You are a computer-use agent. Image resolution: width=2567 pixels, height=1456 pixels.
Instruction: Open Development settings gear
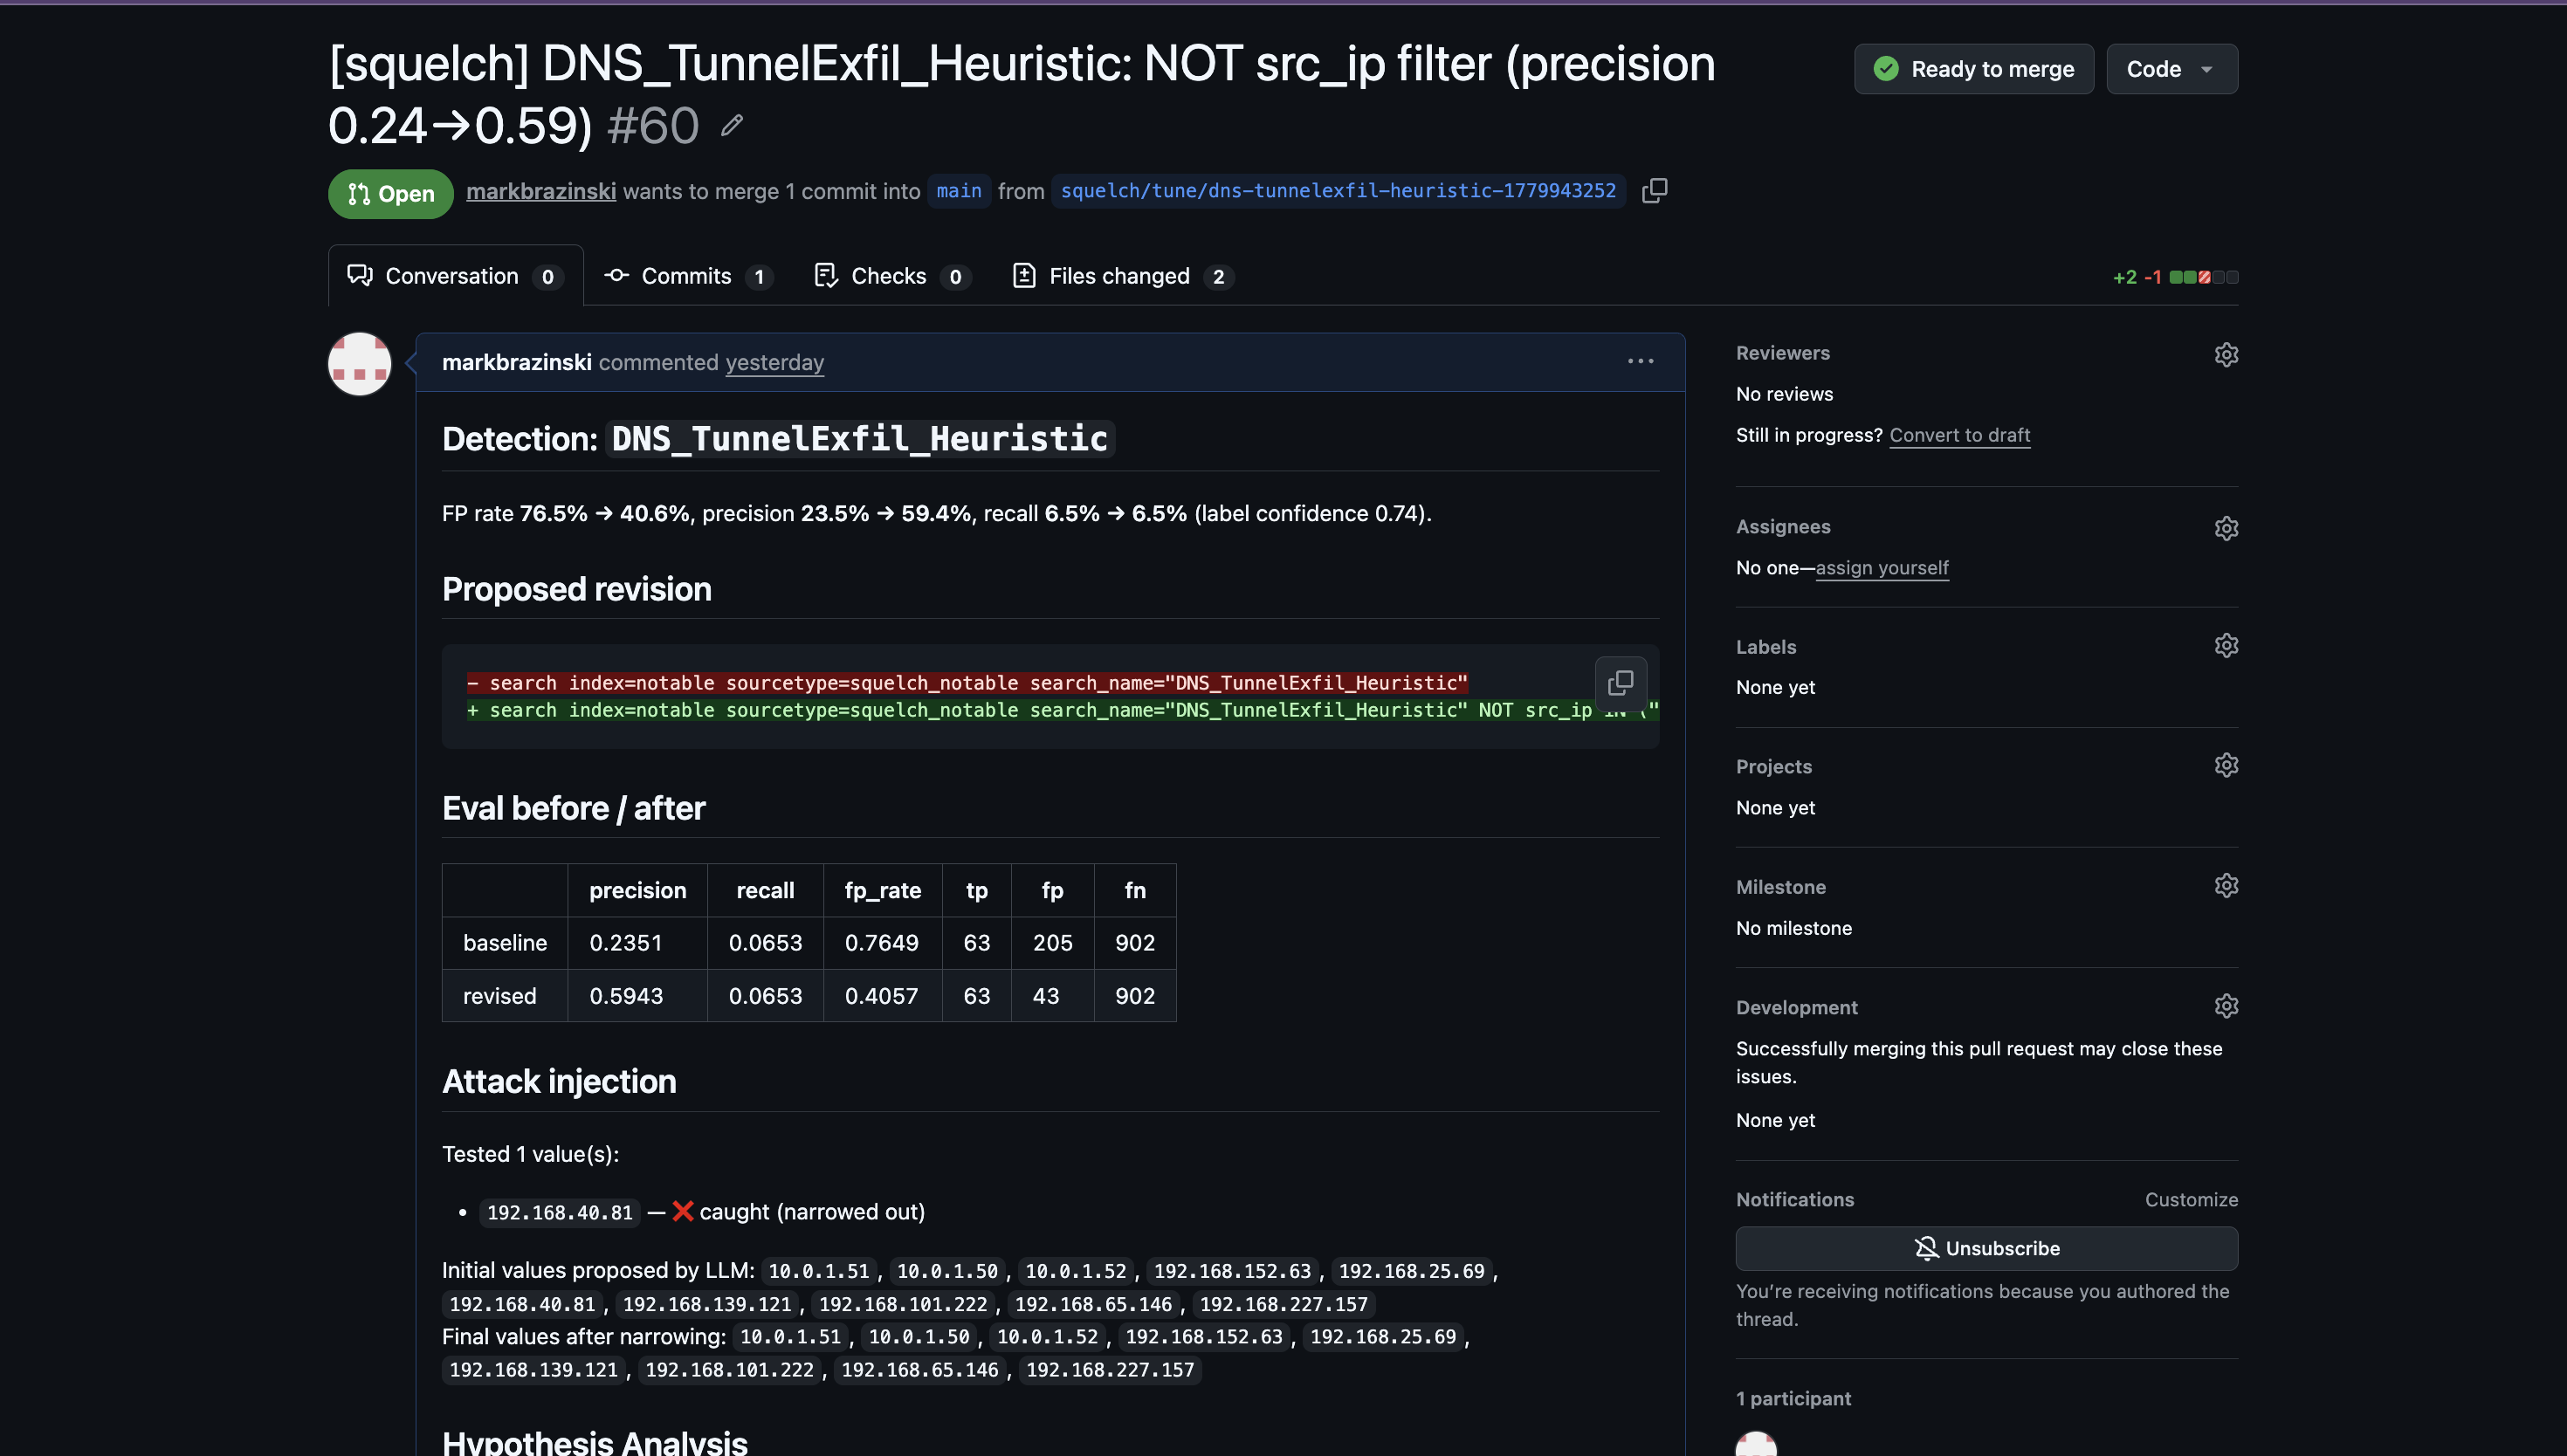click(2226, 1007)
